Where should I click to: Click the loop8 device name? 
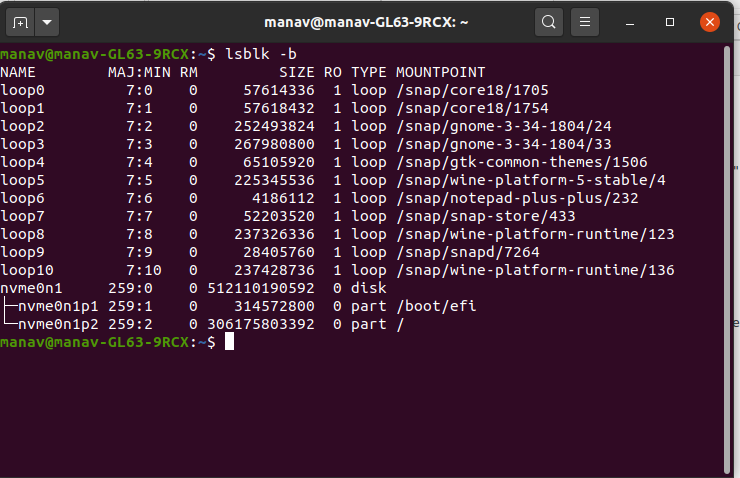point(22,234)
